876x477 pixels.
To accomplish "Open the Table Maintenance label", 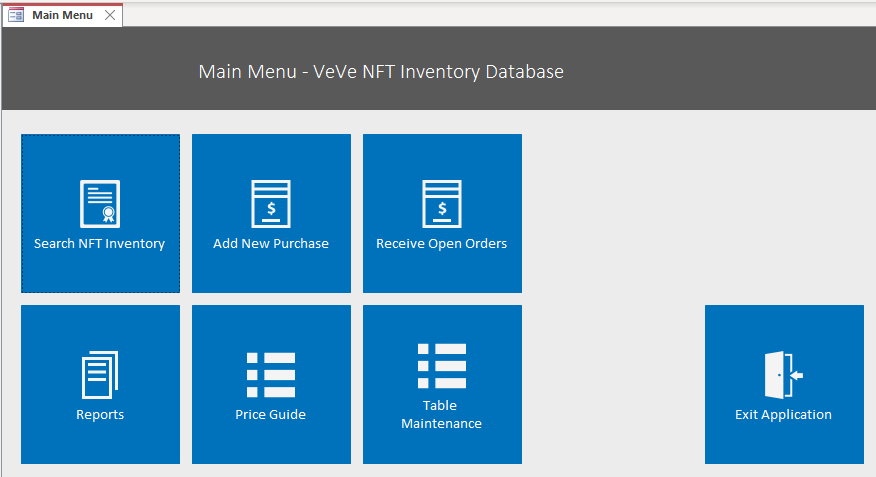I will (441, 414).
